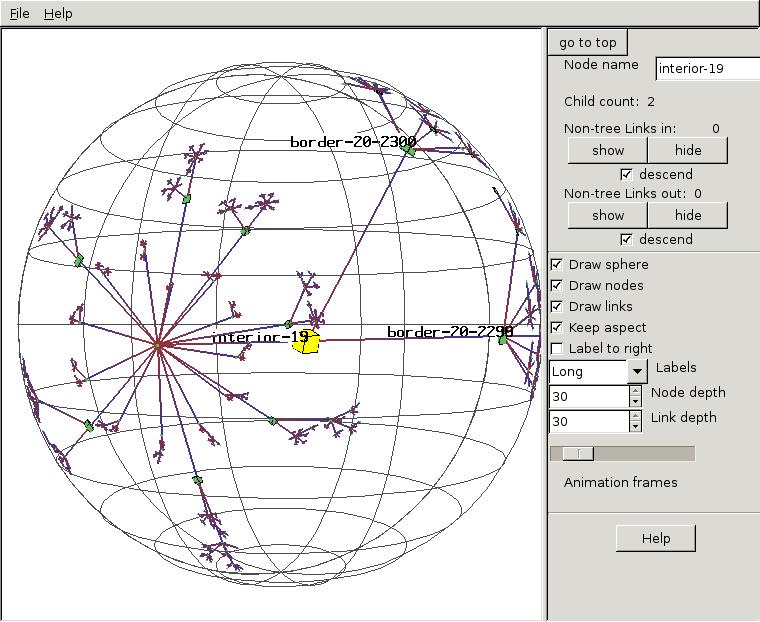Increase Node depth with up arrow

(635, 391)
